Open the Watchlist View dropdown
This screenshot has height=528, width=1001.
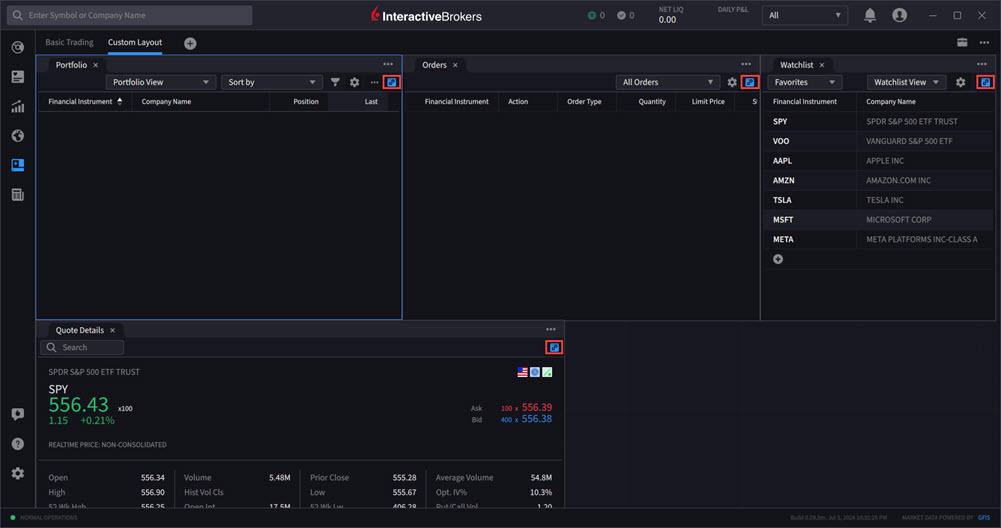(x=907, y=82)
